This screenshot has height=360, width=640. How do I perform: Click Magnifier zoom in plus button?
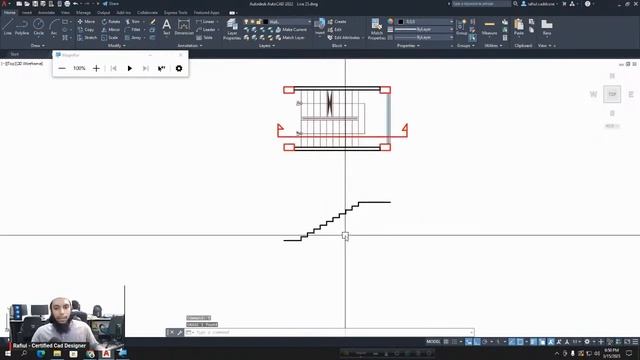[x=96, y=68]
